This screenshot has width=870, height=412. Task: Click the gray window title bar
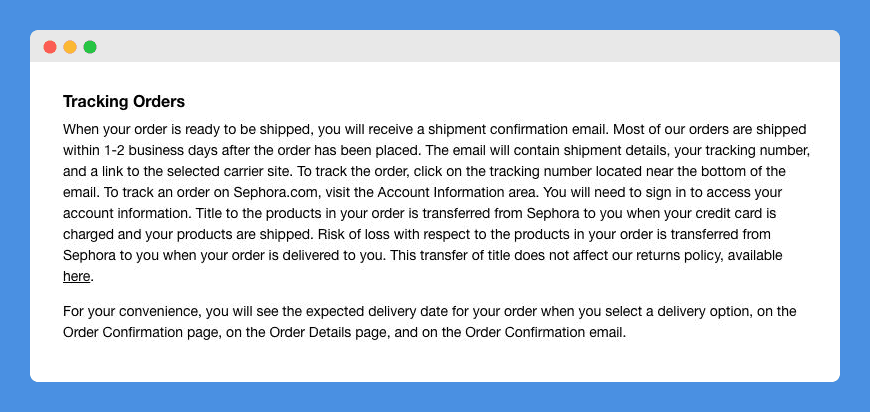(435, 46)
